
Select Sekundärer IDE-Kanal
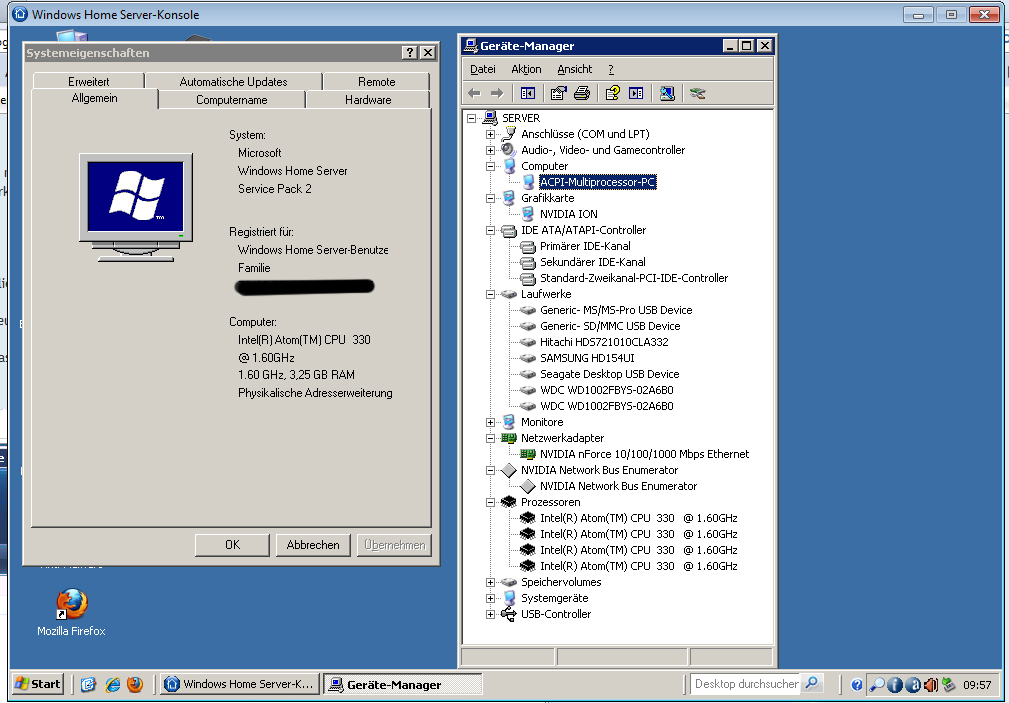coord(593,262)
